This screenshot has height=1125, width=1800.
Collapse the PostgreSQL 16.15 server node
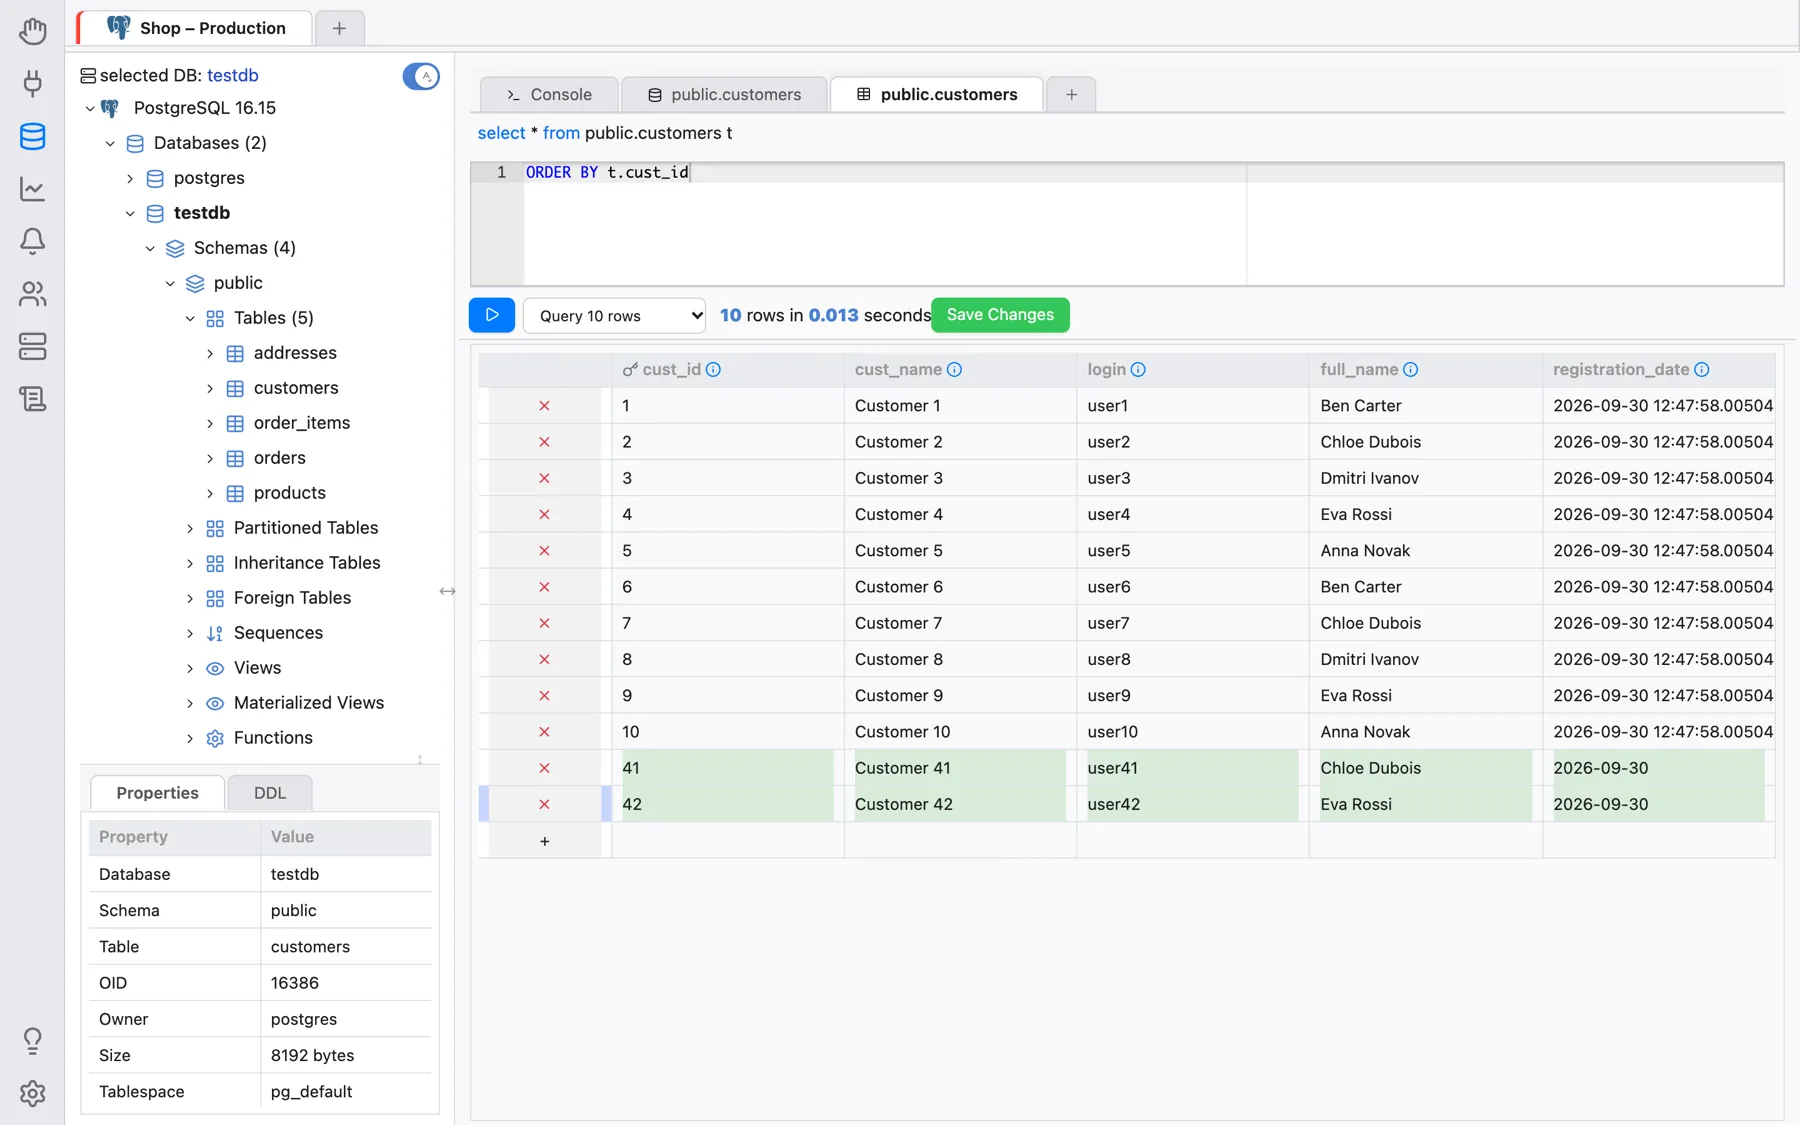(x=90, y=108)
